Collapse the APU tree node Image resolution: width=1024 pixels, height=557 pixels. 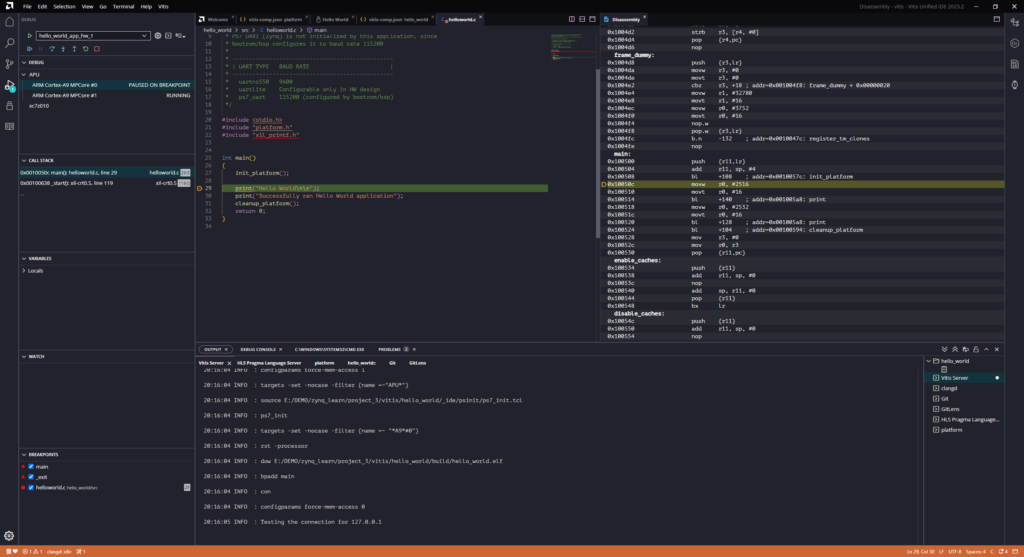point(24,74)
